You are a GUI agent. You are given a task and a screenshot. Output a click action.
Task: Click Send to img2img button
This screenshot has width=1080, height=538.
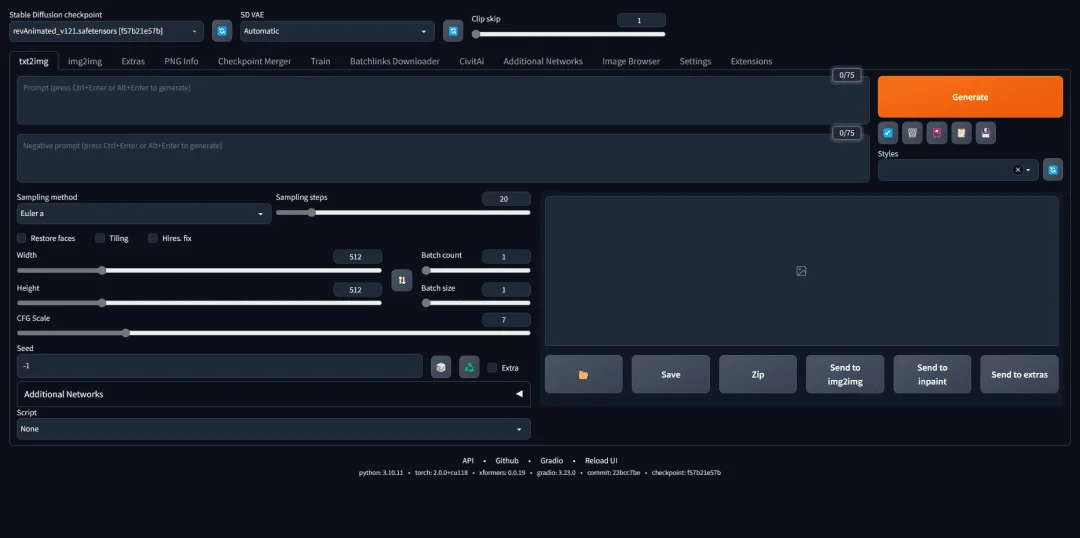pyautogui.click(x=845, y=374)
